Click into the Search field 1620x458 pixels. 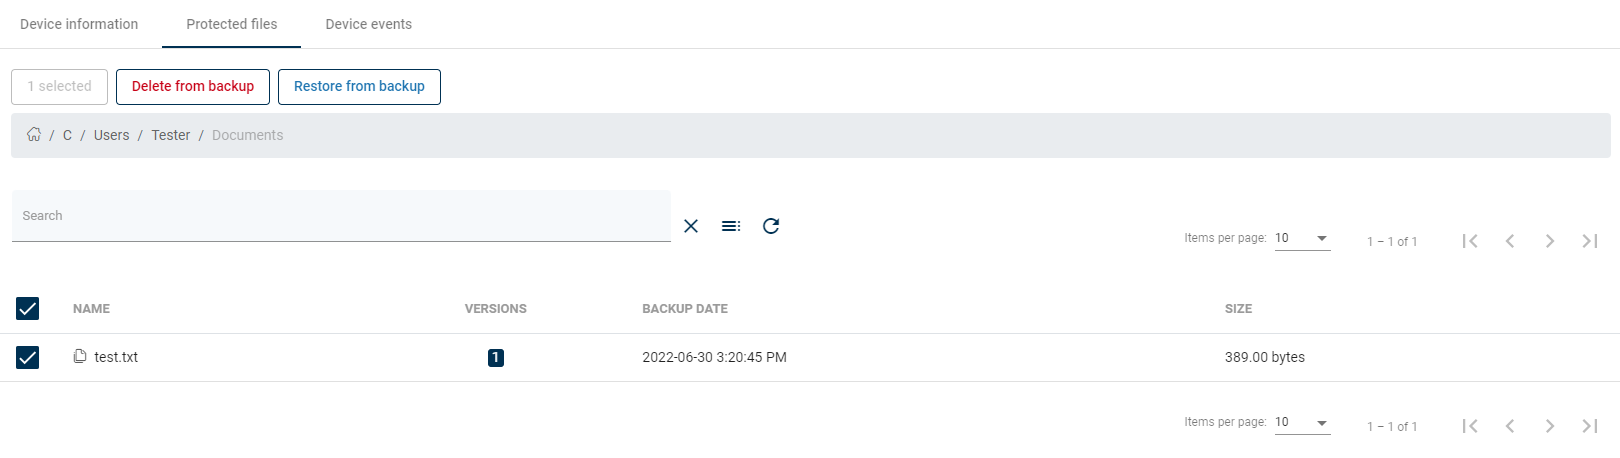[340, 216]
